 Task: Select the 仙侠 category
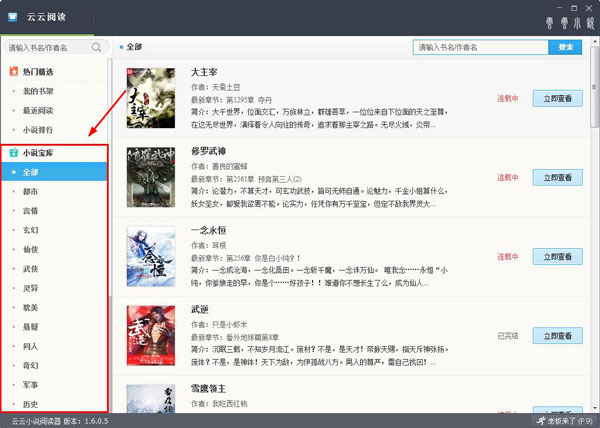(x=31, y=249)
